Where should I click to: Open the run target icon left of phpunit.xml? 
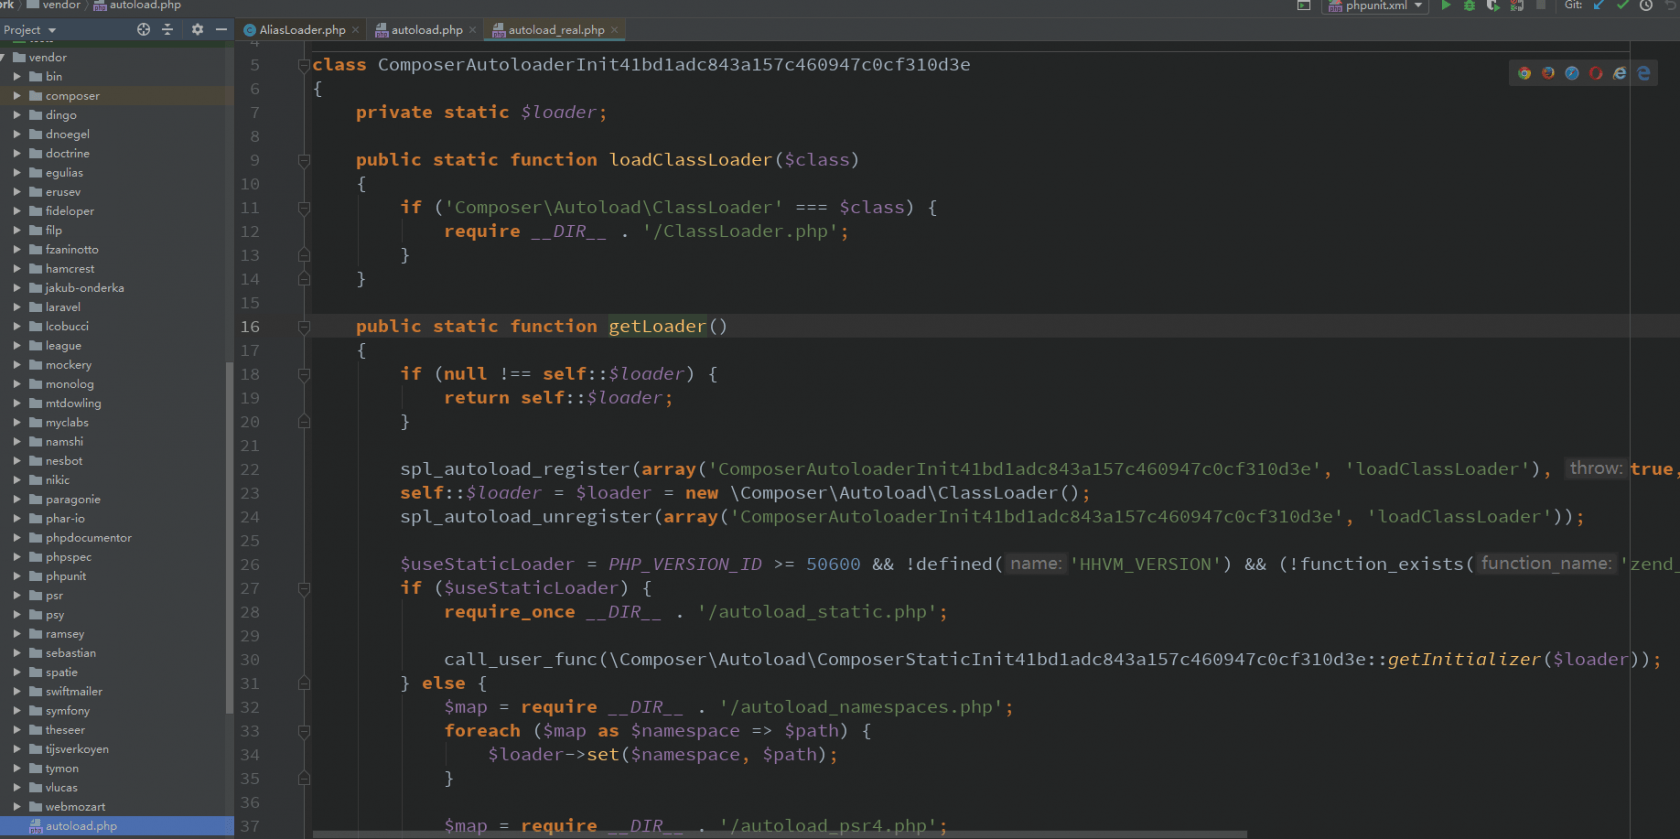coord(1304,5)
